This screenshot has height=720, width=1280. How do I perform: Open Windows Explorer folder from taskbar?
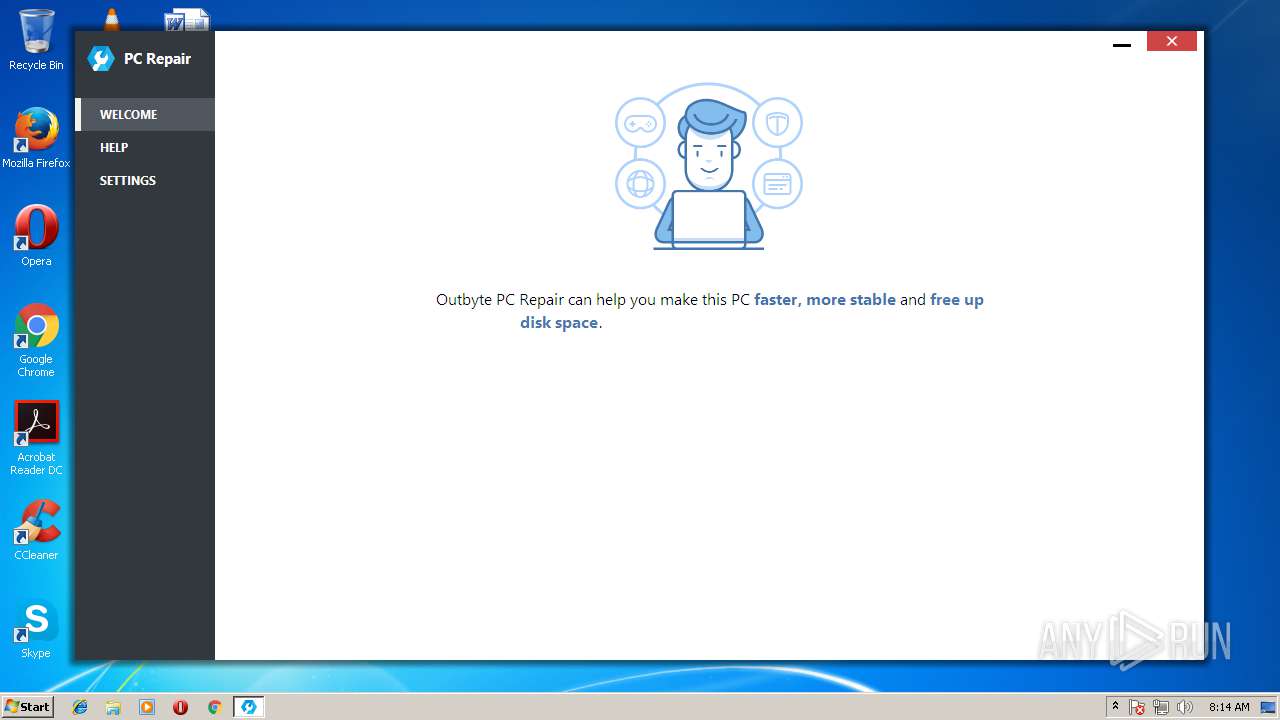click(x=113, y=707)
